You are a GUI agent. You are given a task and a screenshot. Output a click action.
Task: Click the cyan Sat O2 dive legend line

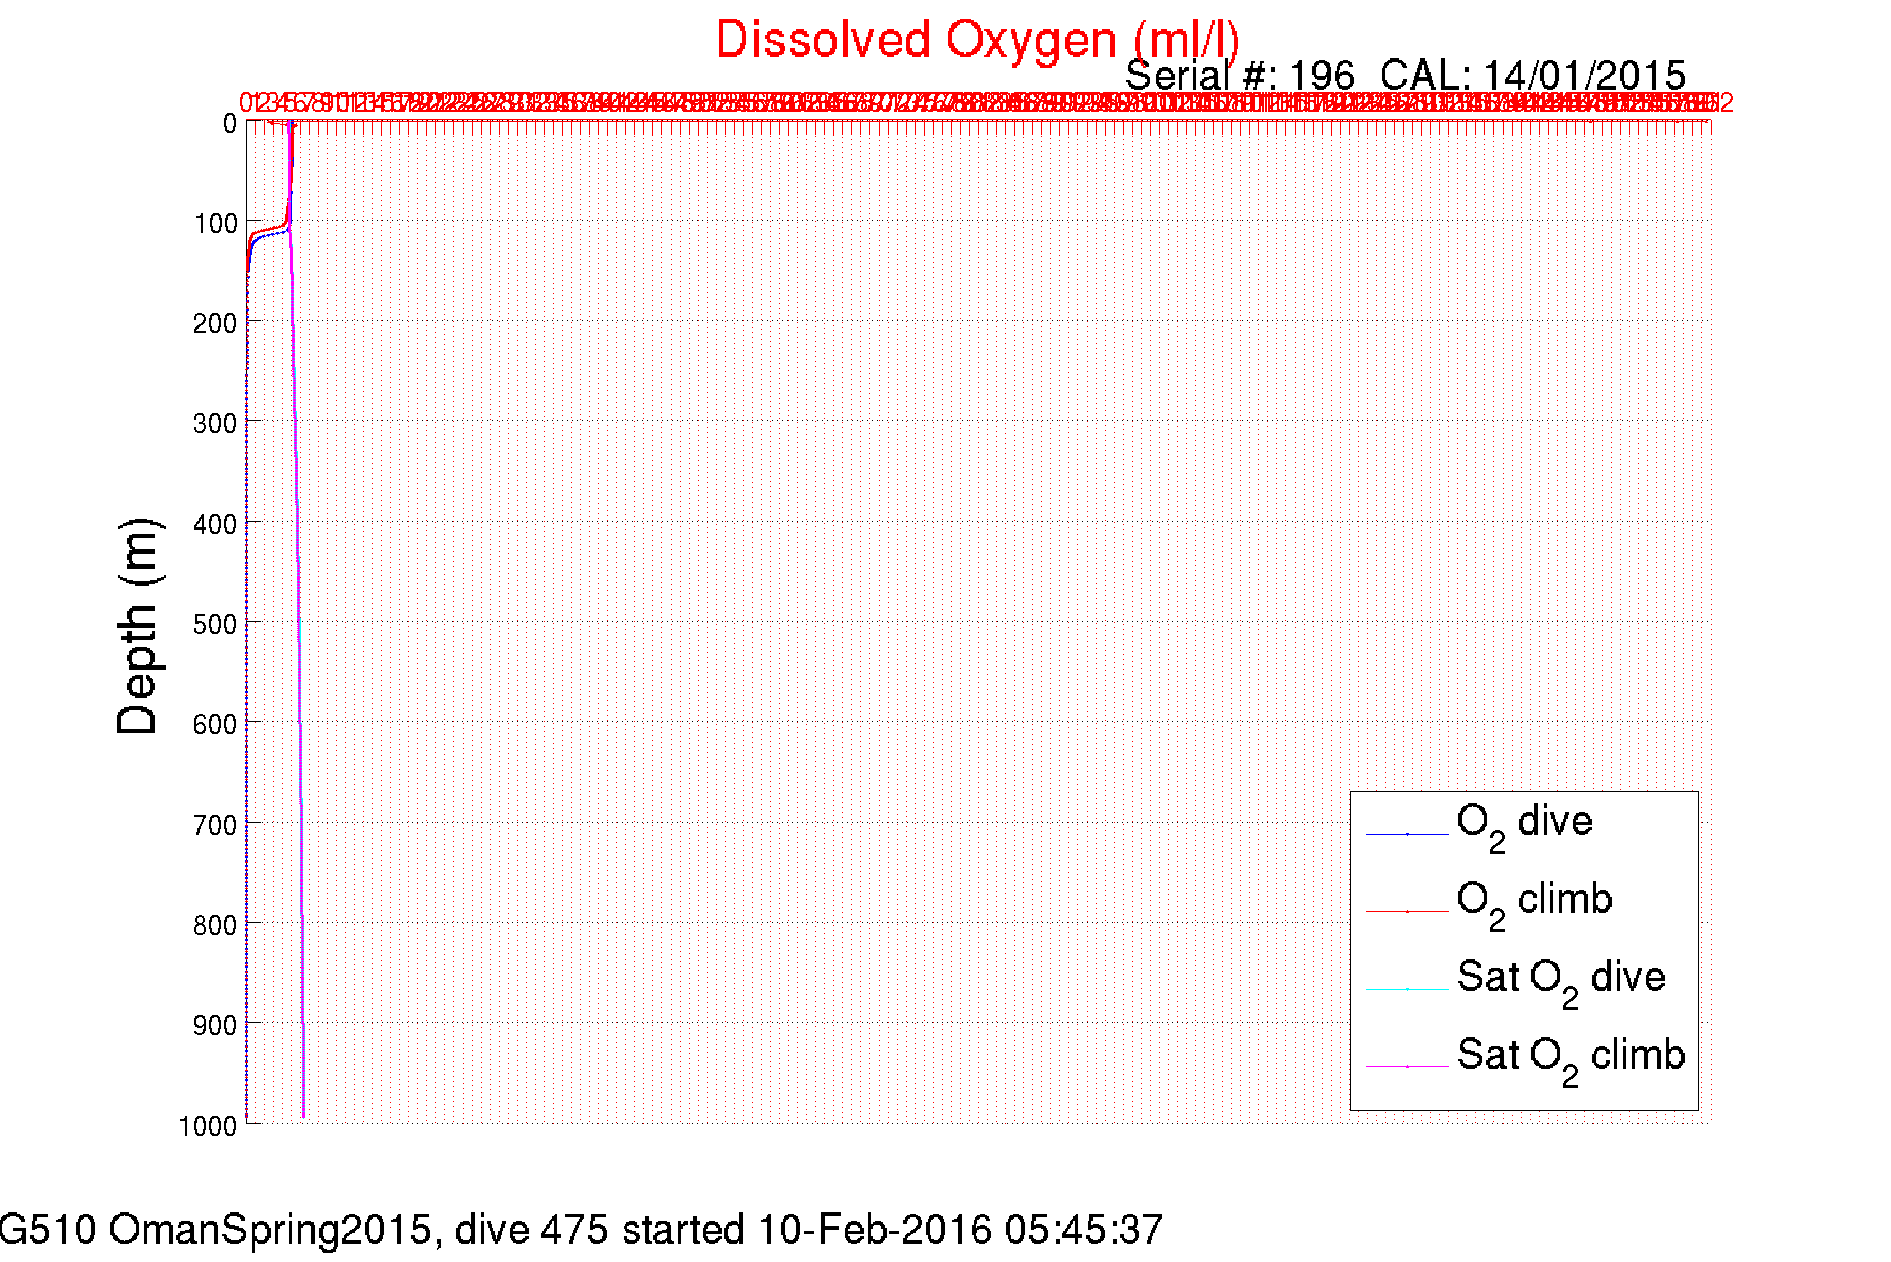1407,989
